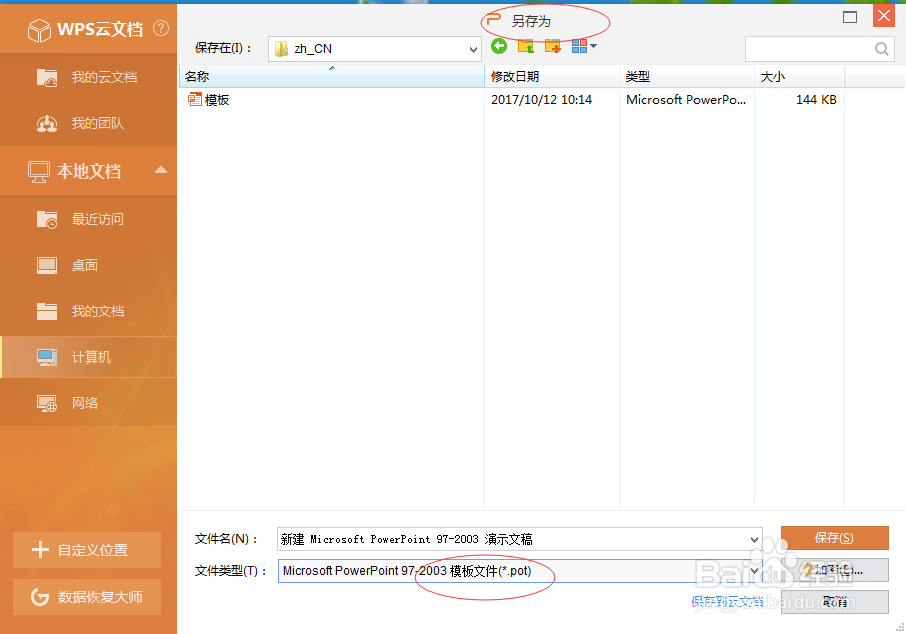Click the 保存(S) button

[834, 538]
